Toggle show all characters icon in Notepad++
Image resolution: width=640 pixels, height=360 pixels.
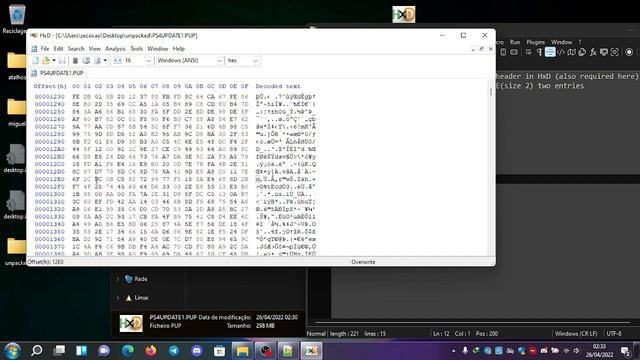[x=539, y=52]
